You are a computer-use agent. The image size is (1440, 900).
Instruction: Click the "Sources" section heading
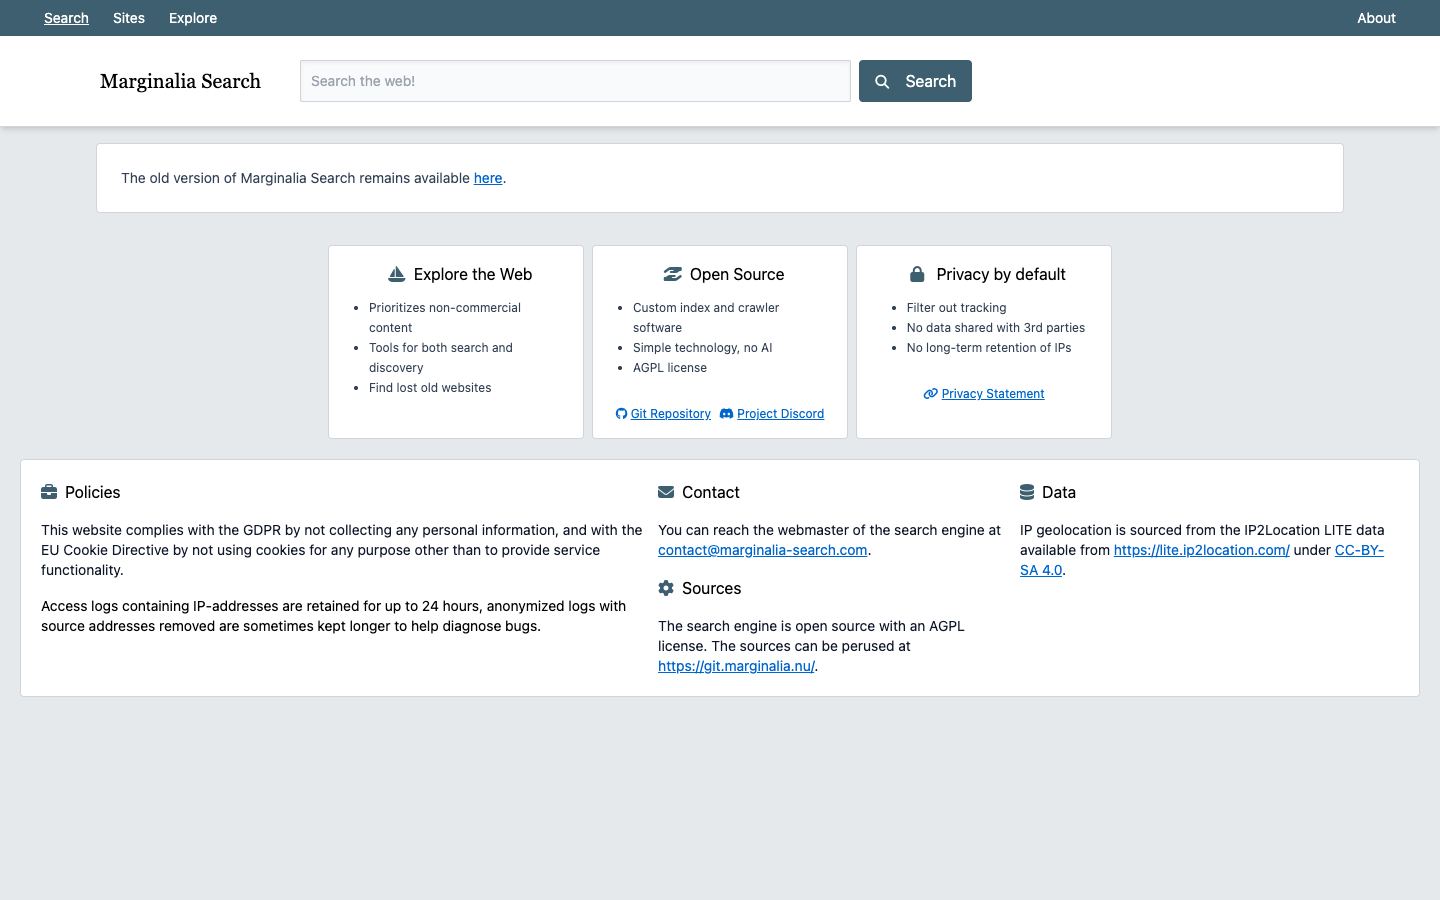pos(712,588)
